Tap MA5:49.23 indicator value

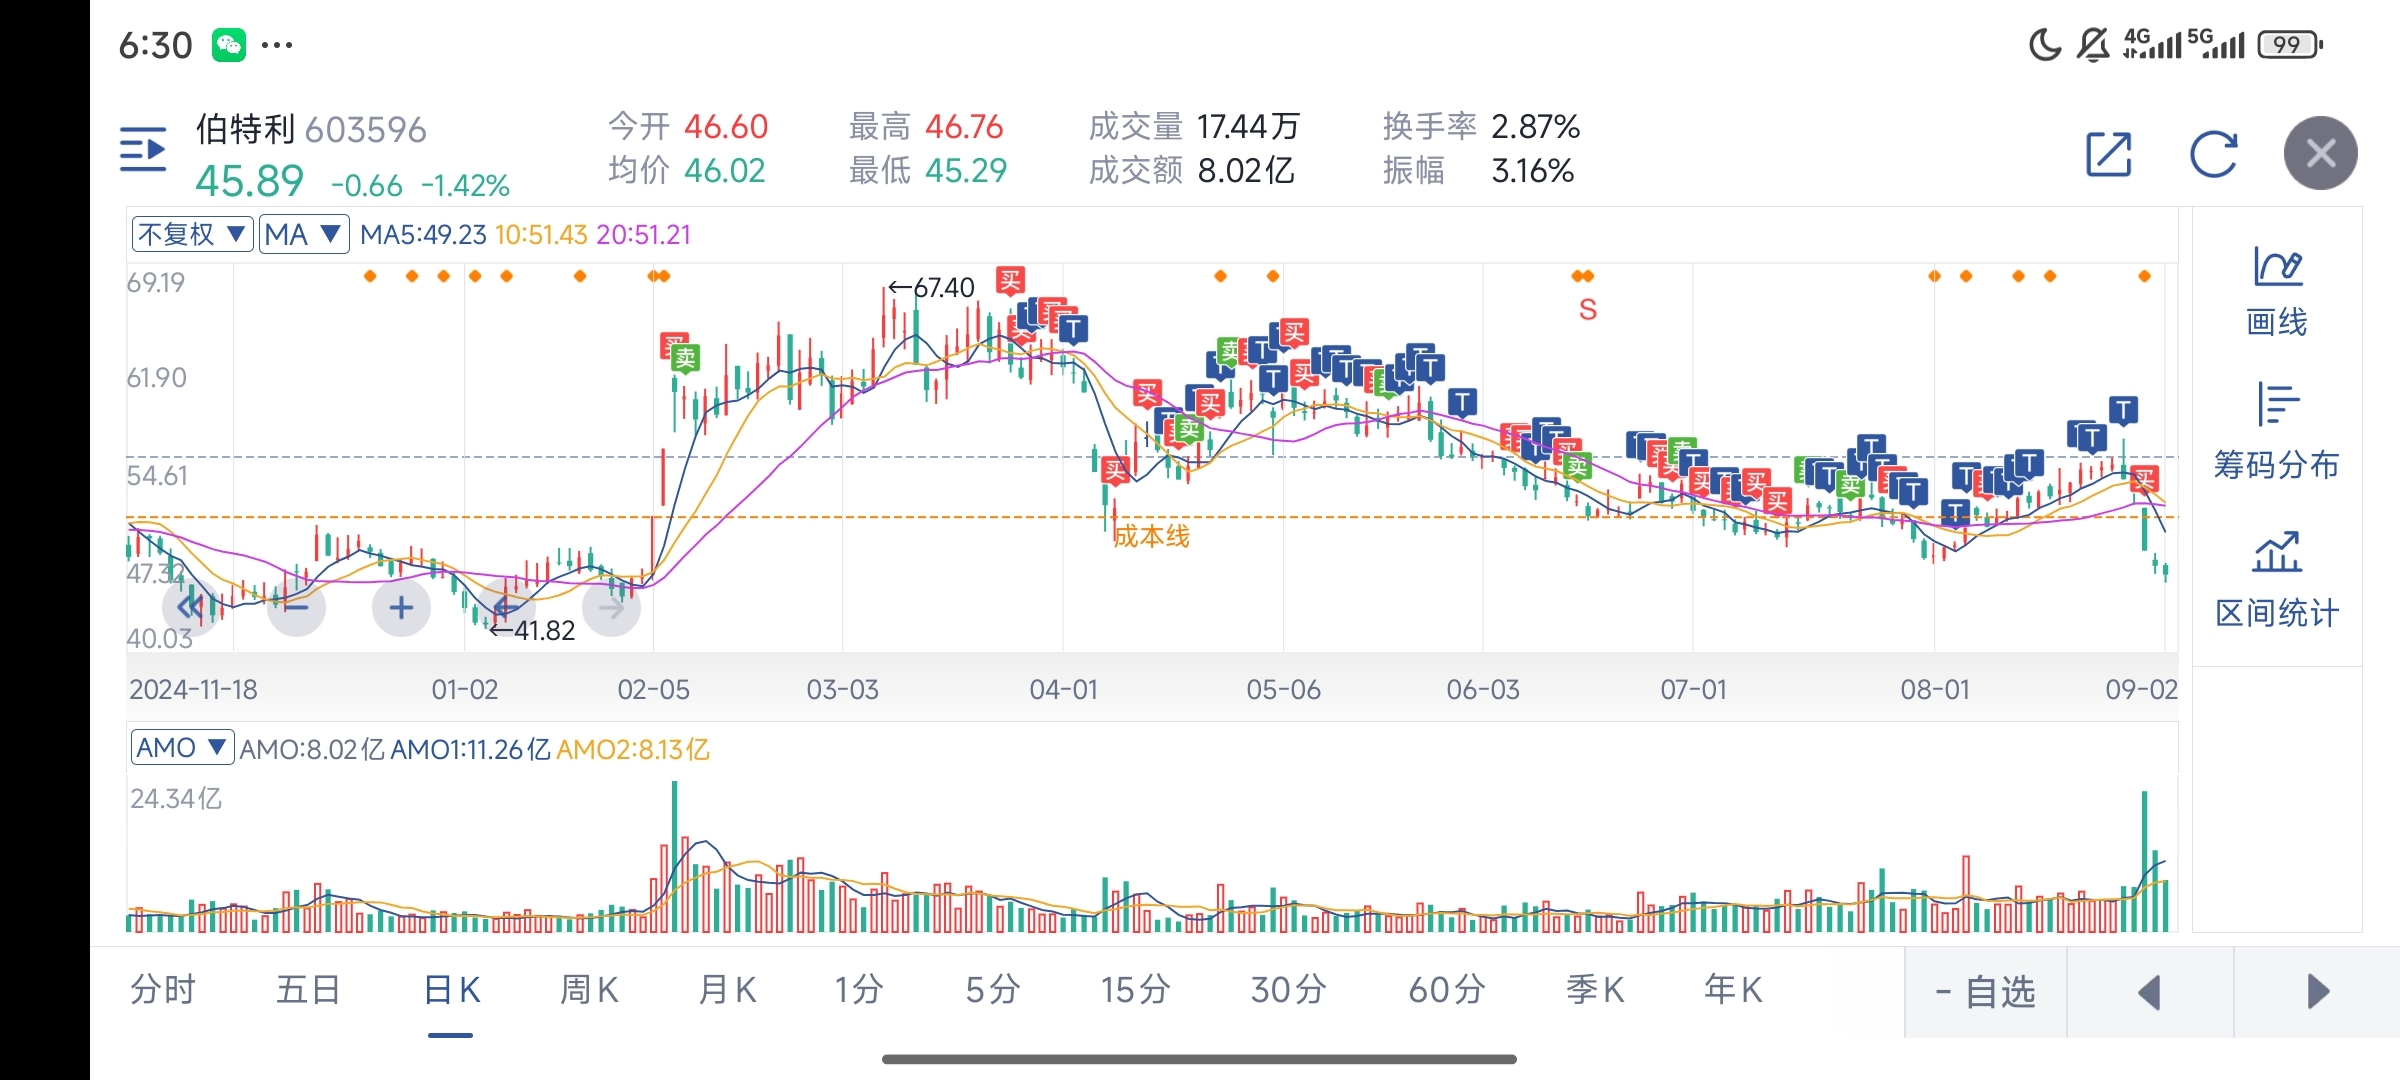coord(423,235)
